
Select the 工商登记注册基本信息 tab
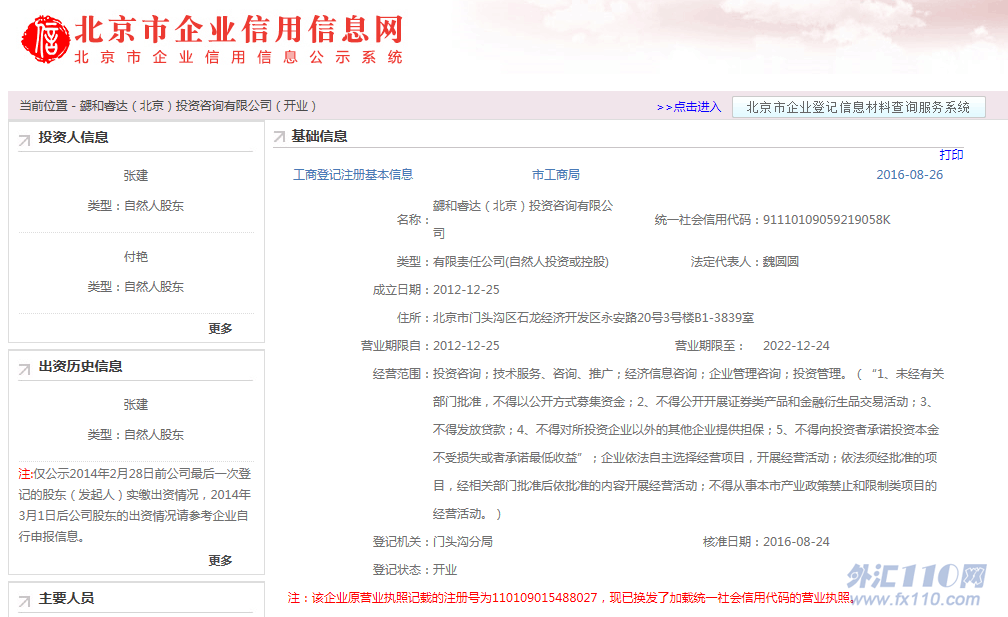353,175
